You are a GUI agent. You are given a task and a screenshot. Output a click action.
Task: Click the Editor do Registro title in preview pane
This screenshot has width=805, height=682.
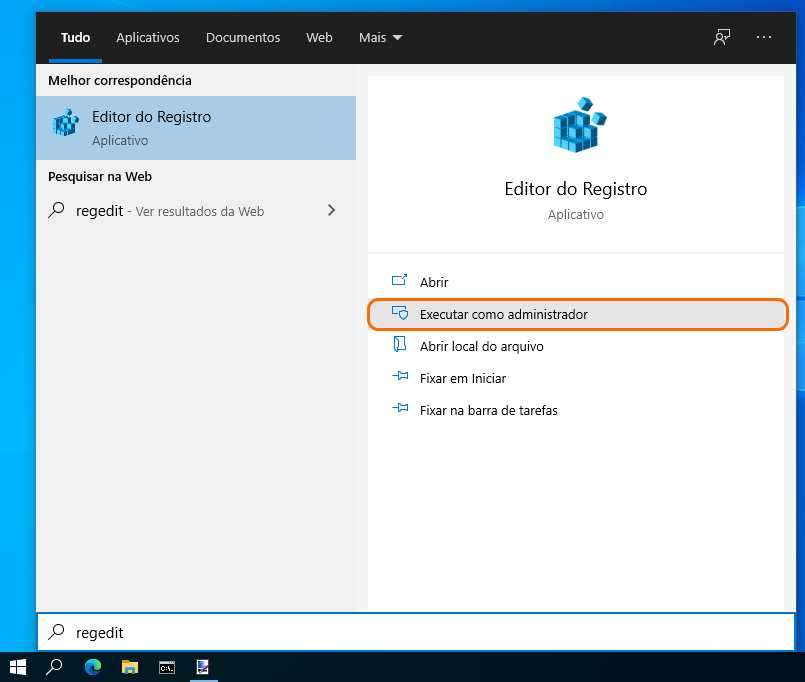576,189
